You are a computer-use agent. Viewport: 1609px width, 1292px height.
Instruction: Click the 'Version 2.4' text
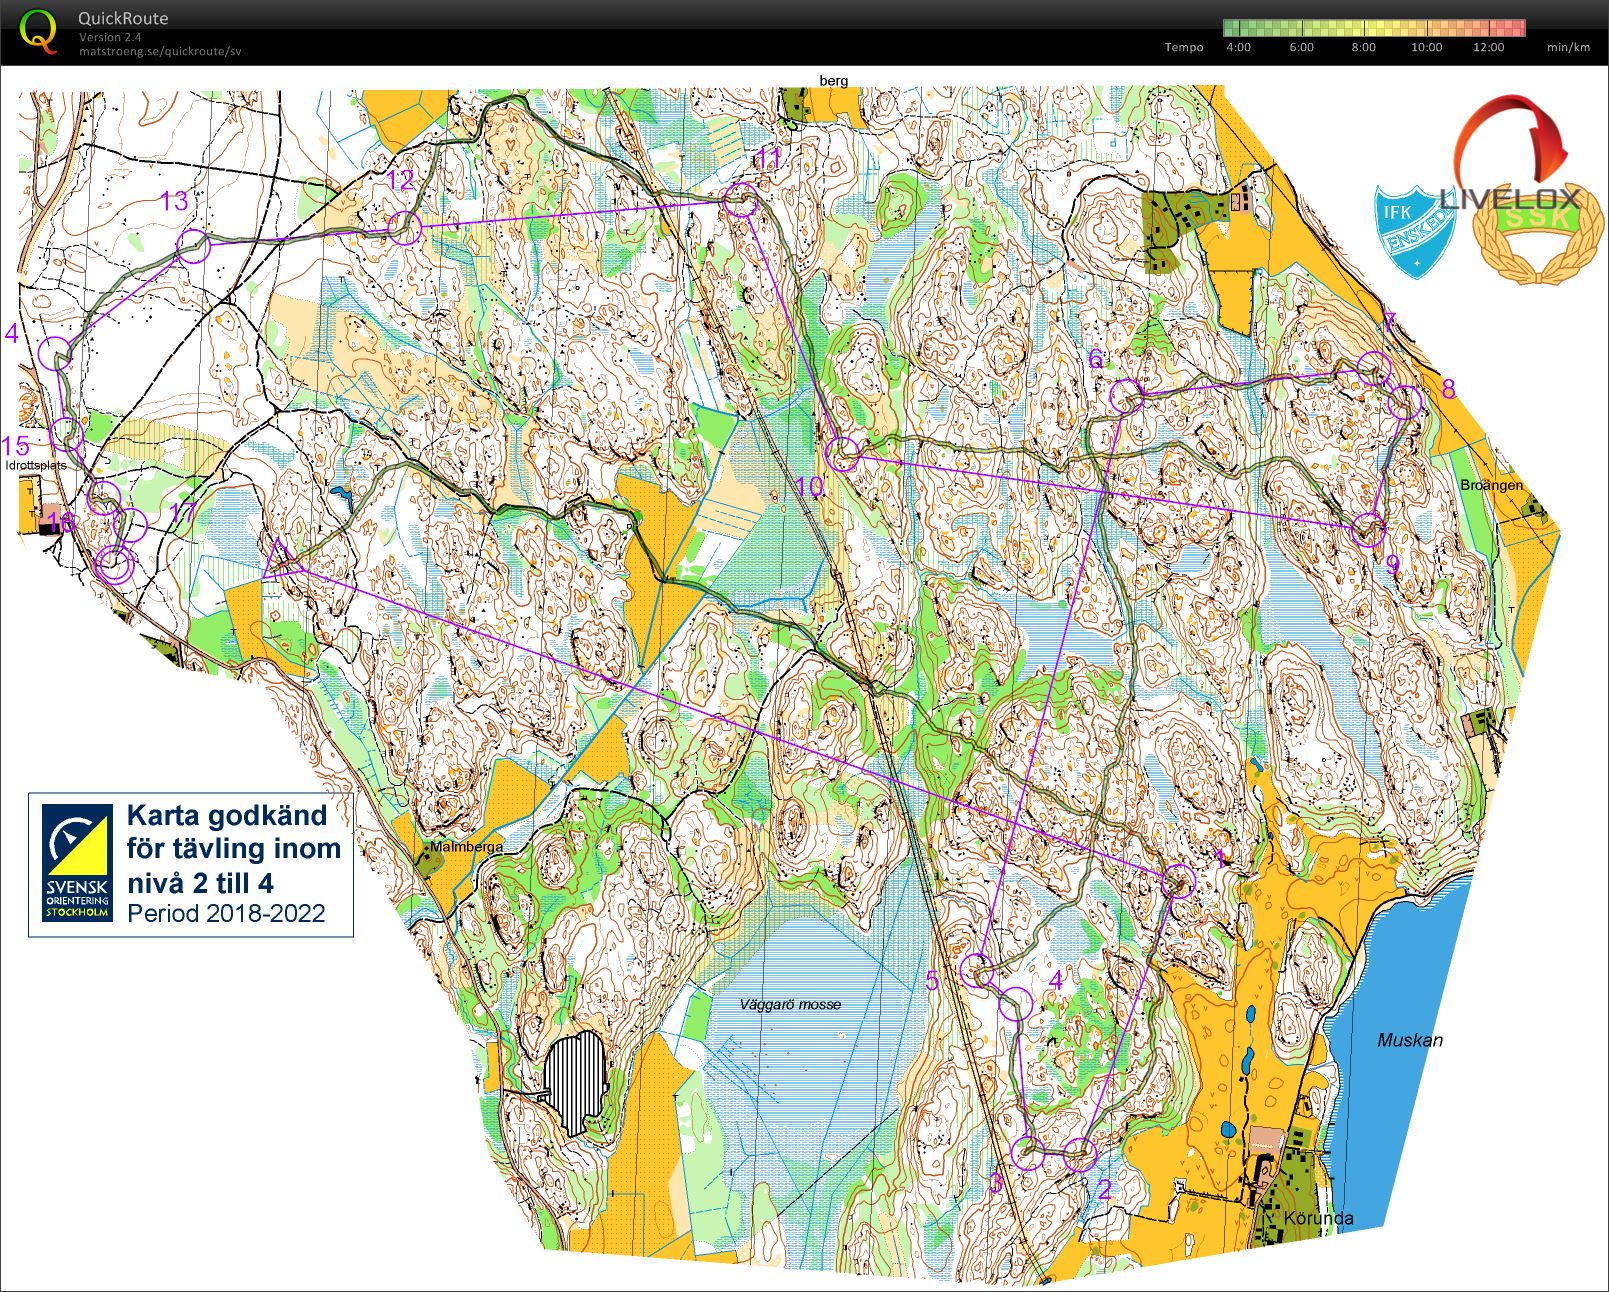[x=110, y=37]
